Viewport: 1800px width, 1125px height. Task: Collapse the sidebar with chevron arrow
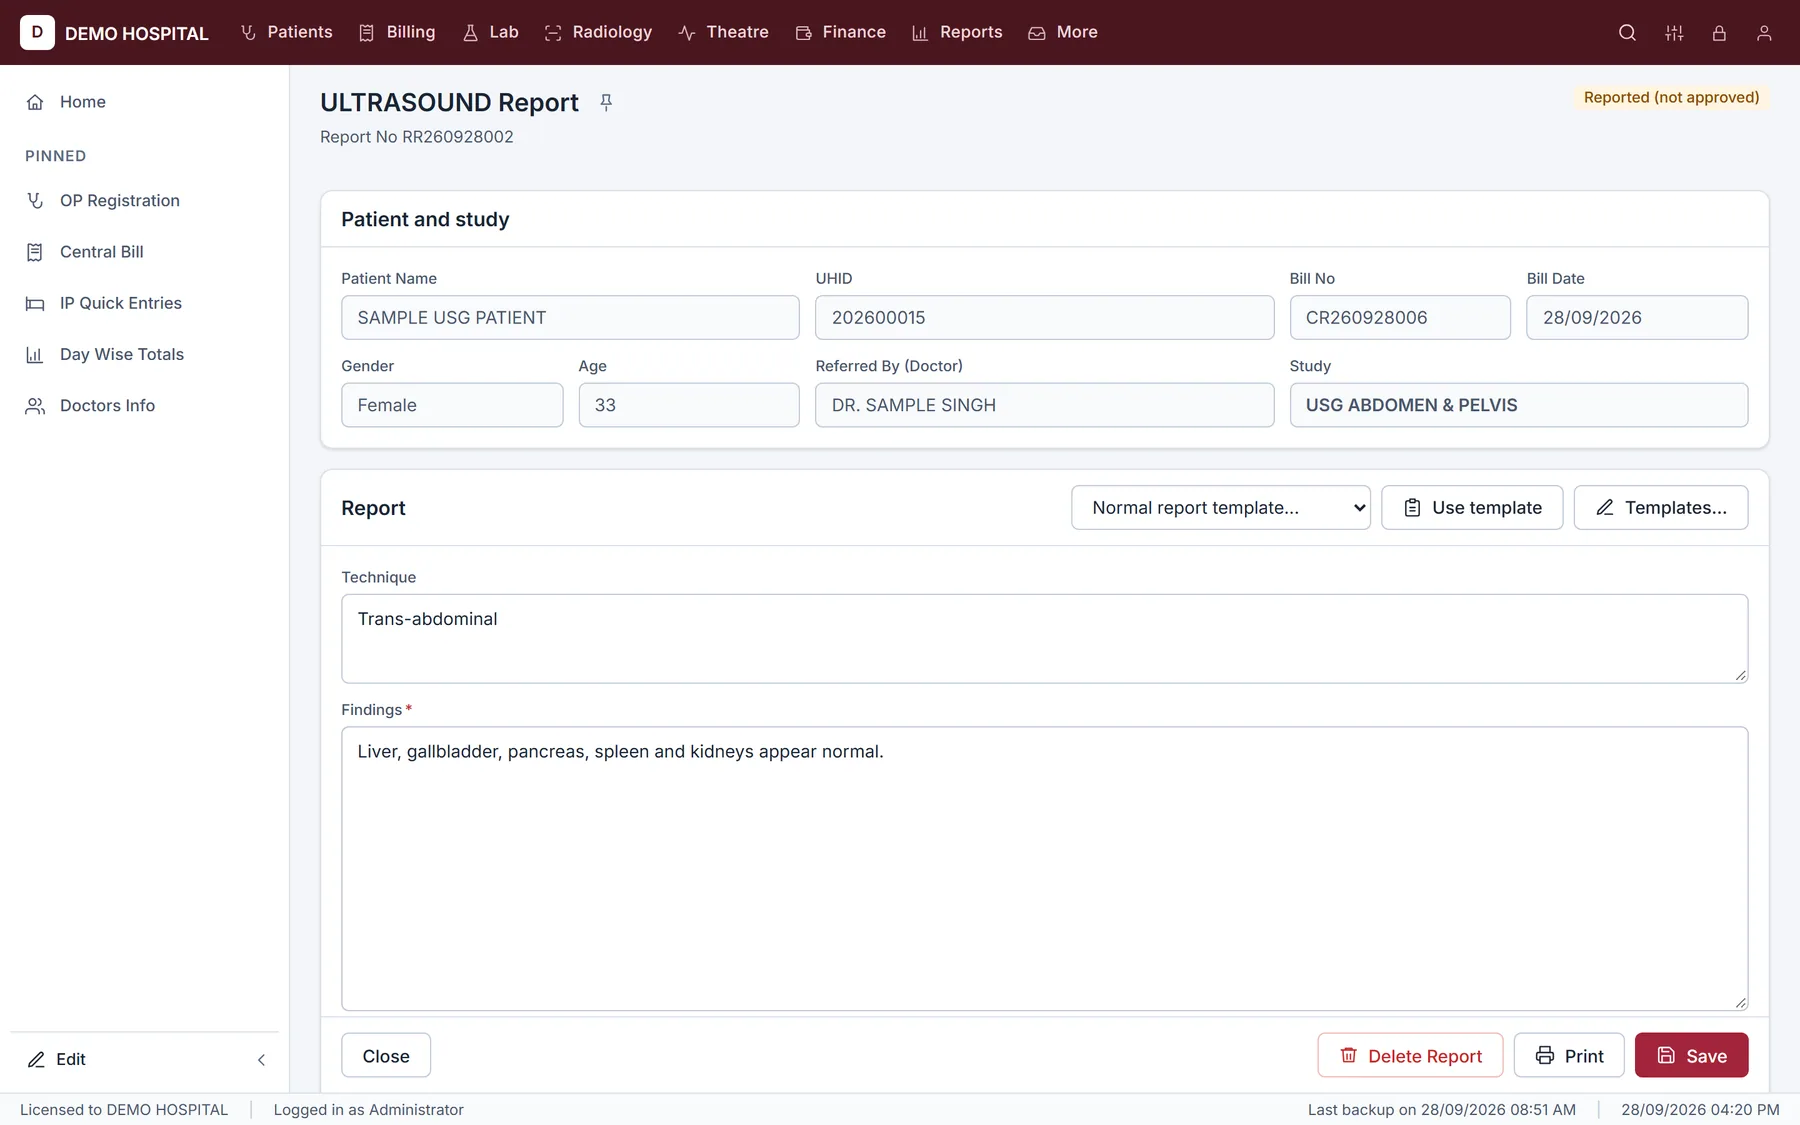coord(261,1059)
